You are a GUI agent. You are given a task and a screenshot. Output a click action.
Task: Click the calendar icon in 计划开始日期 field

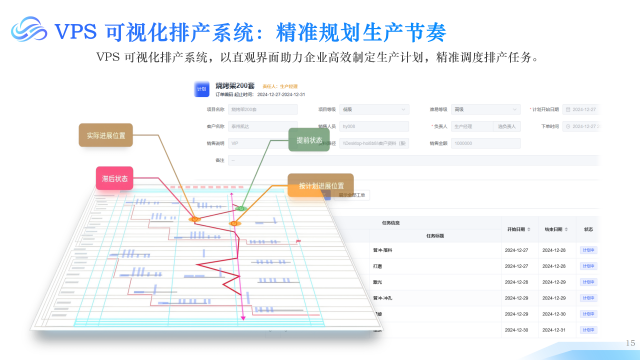pyautogui.click(x=568, y=109)
